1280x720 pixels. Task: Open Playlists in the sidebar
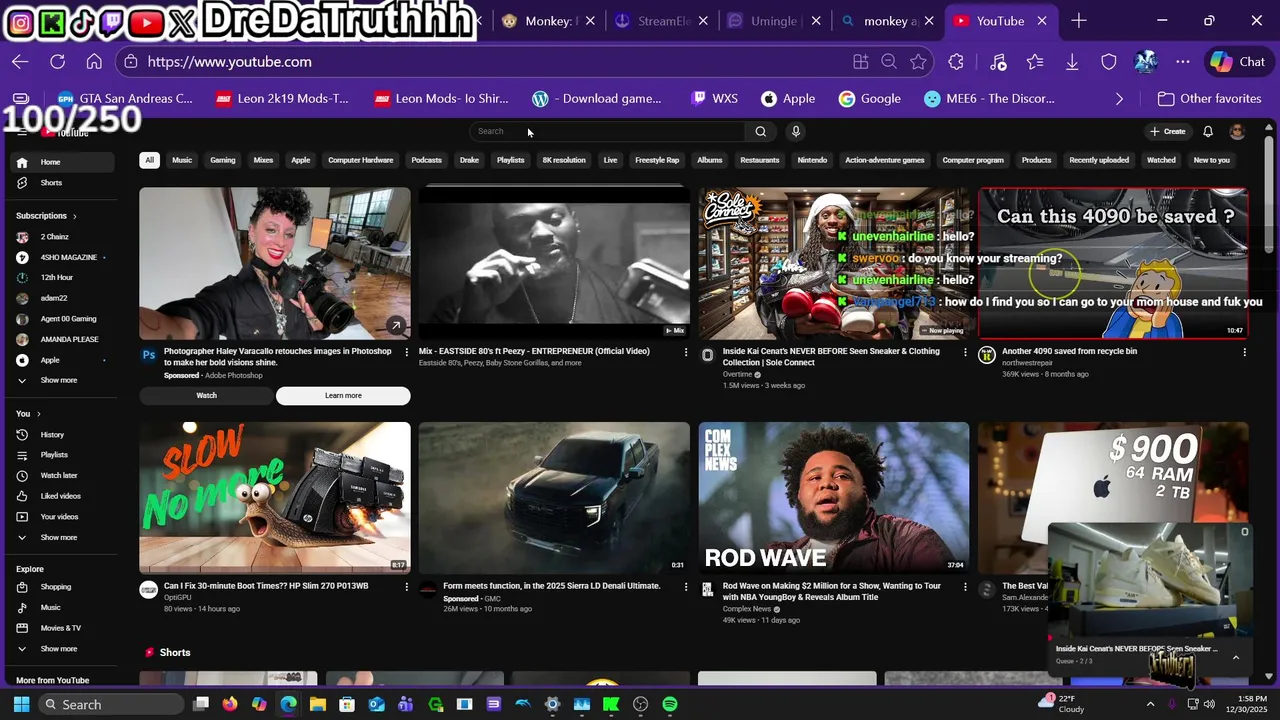click(62, 455)
